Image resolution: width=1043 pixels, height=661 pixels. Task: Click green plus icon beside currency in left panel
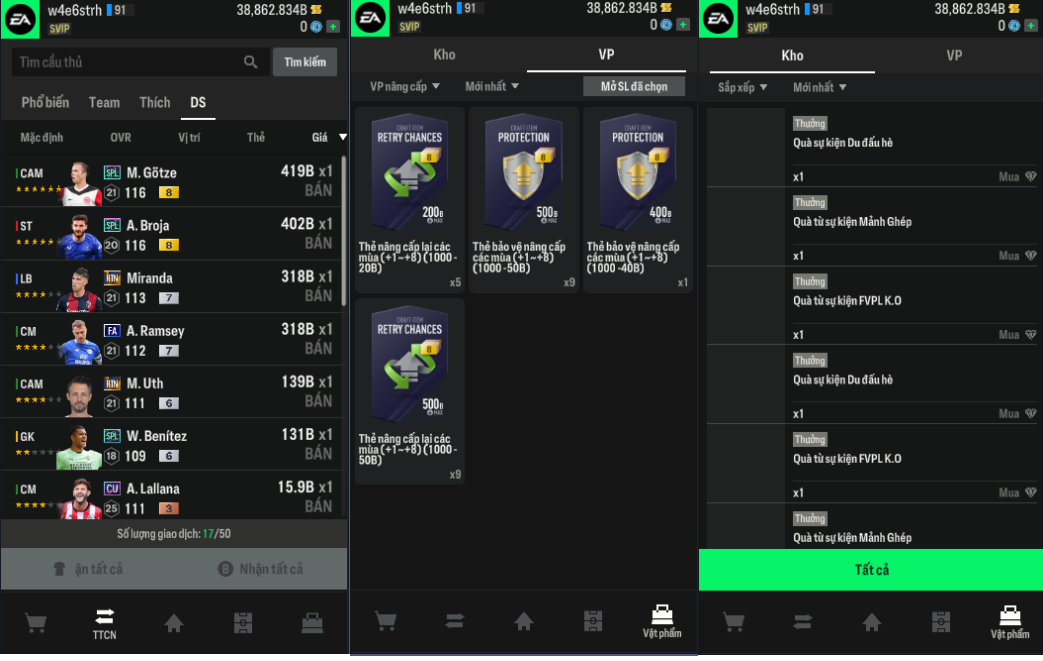click(x=333, y=27)
